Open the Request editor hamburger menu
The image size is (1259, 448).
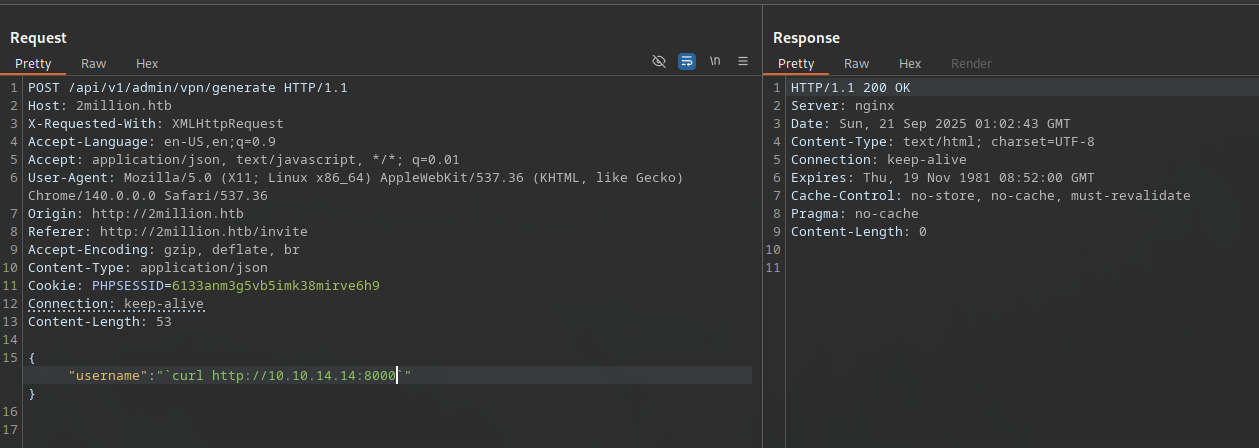click(743, 61)
